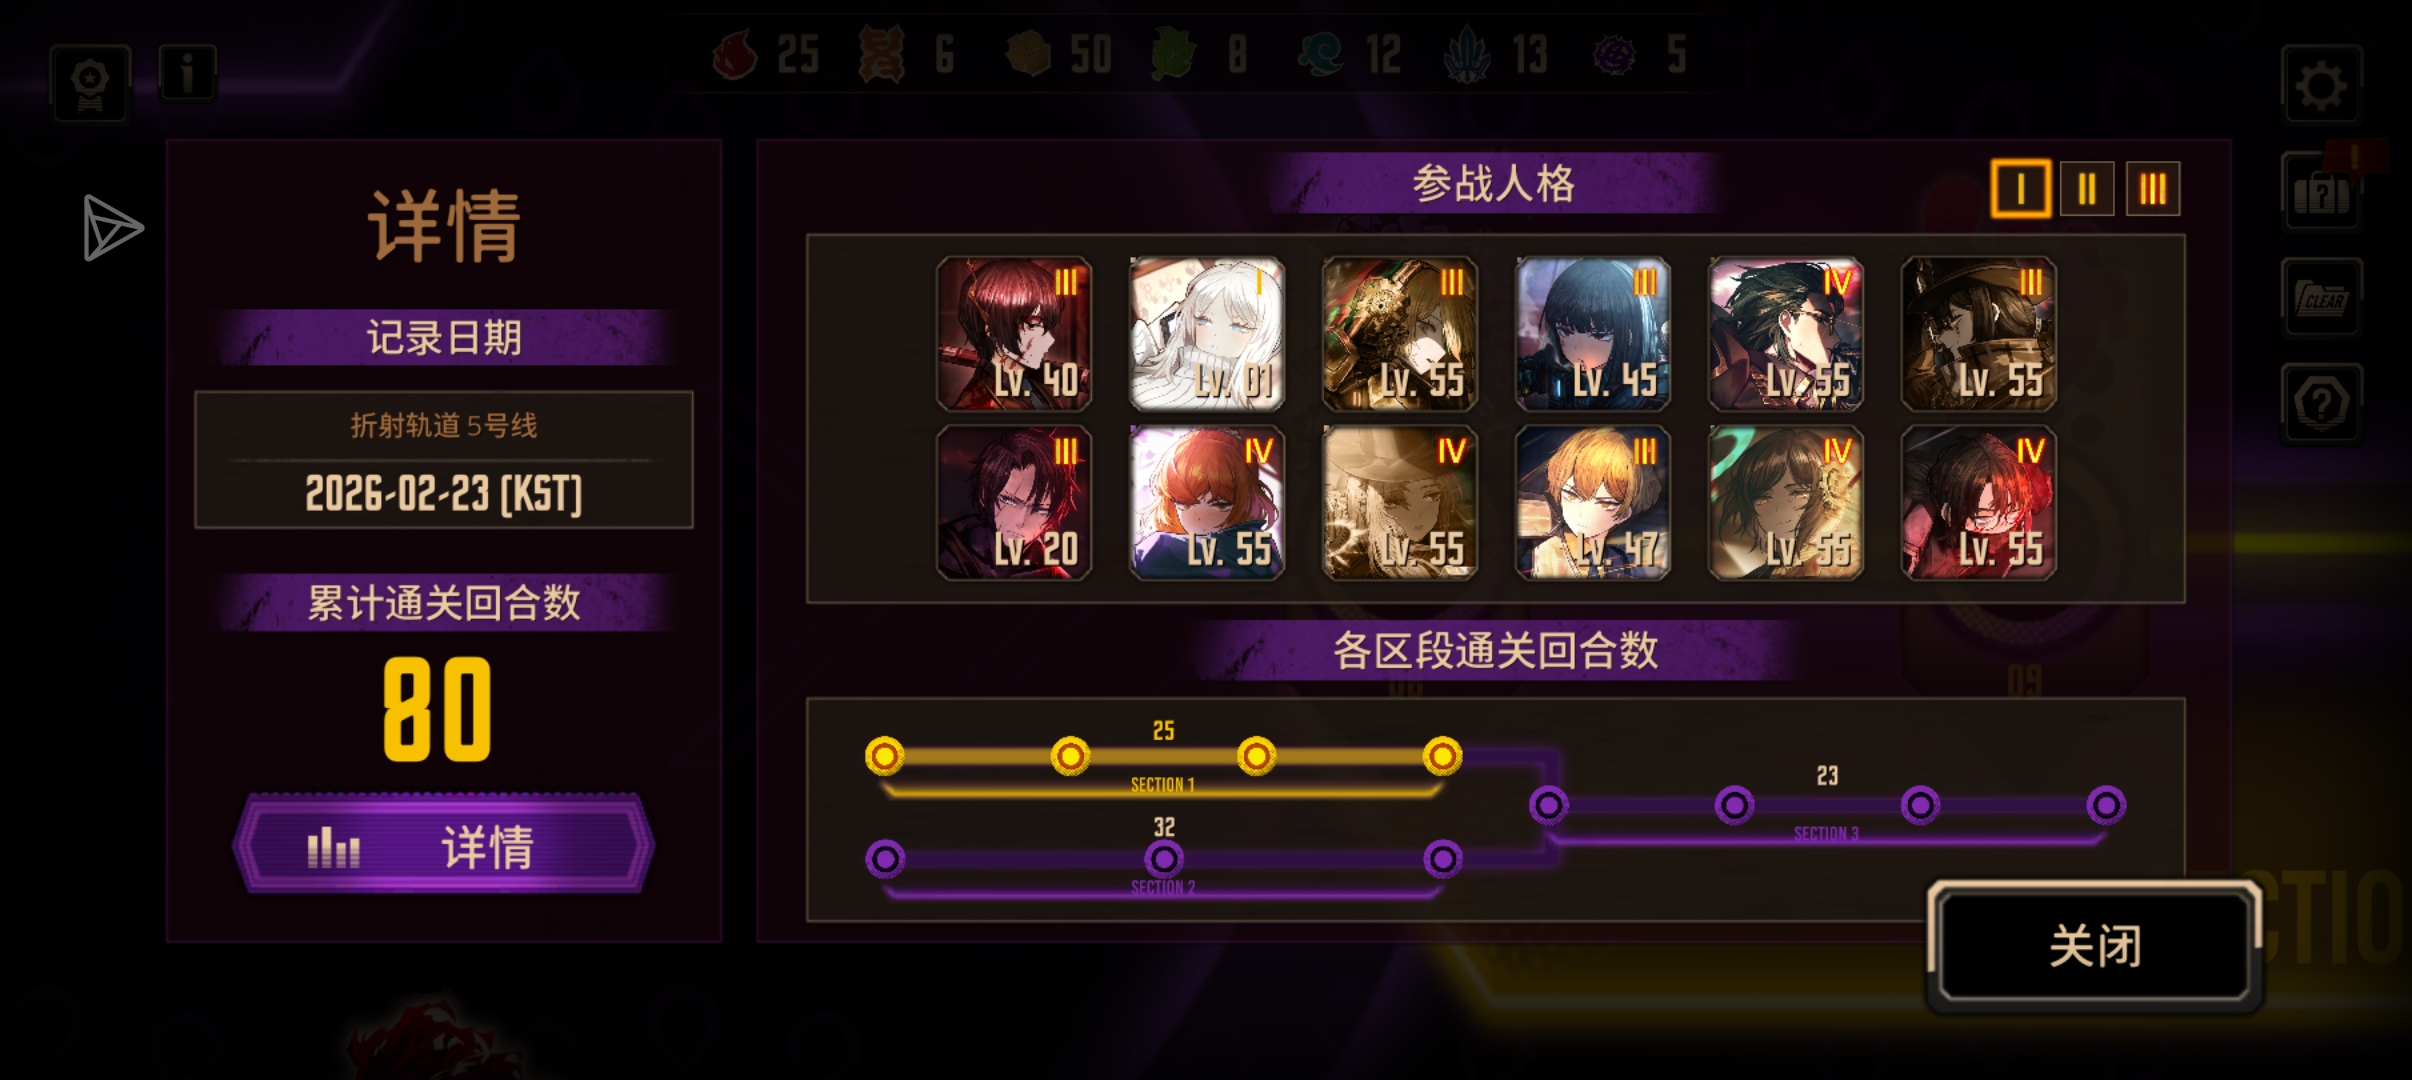Viewport: 2412px width, 1080px height.
Task: Open the settings gear icon
Action: tap(2321, 86)
